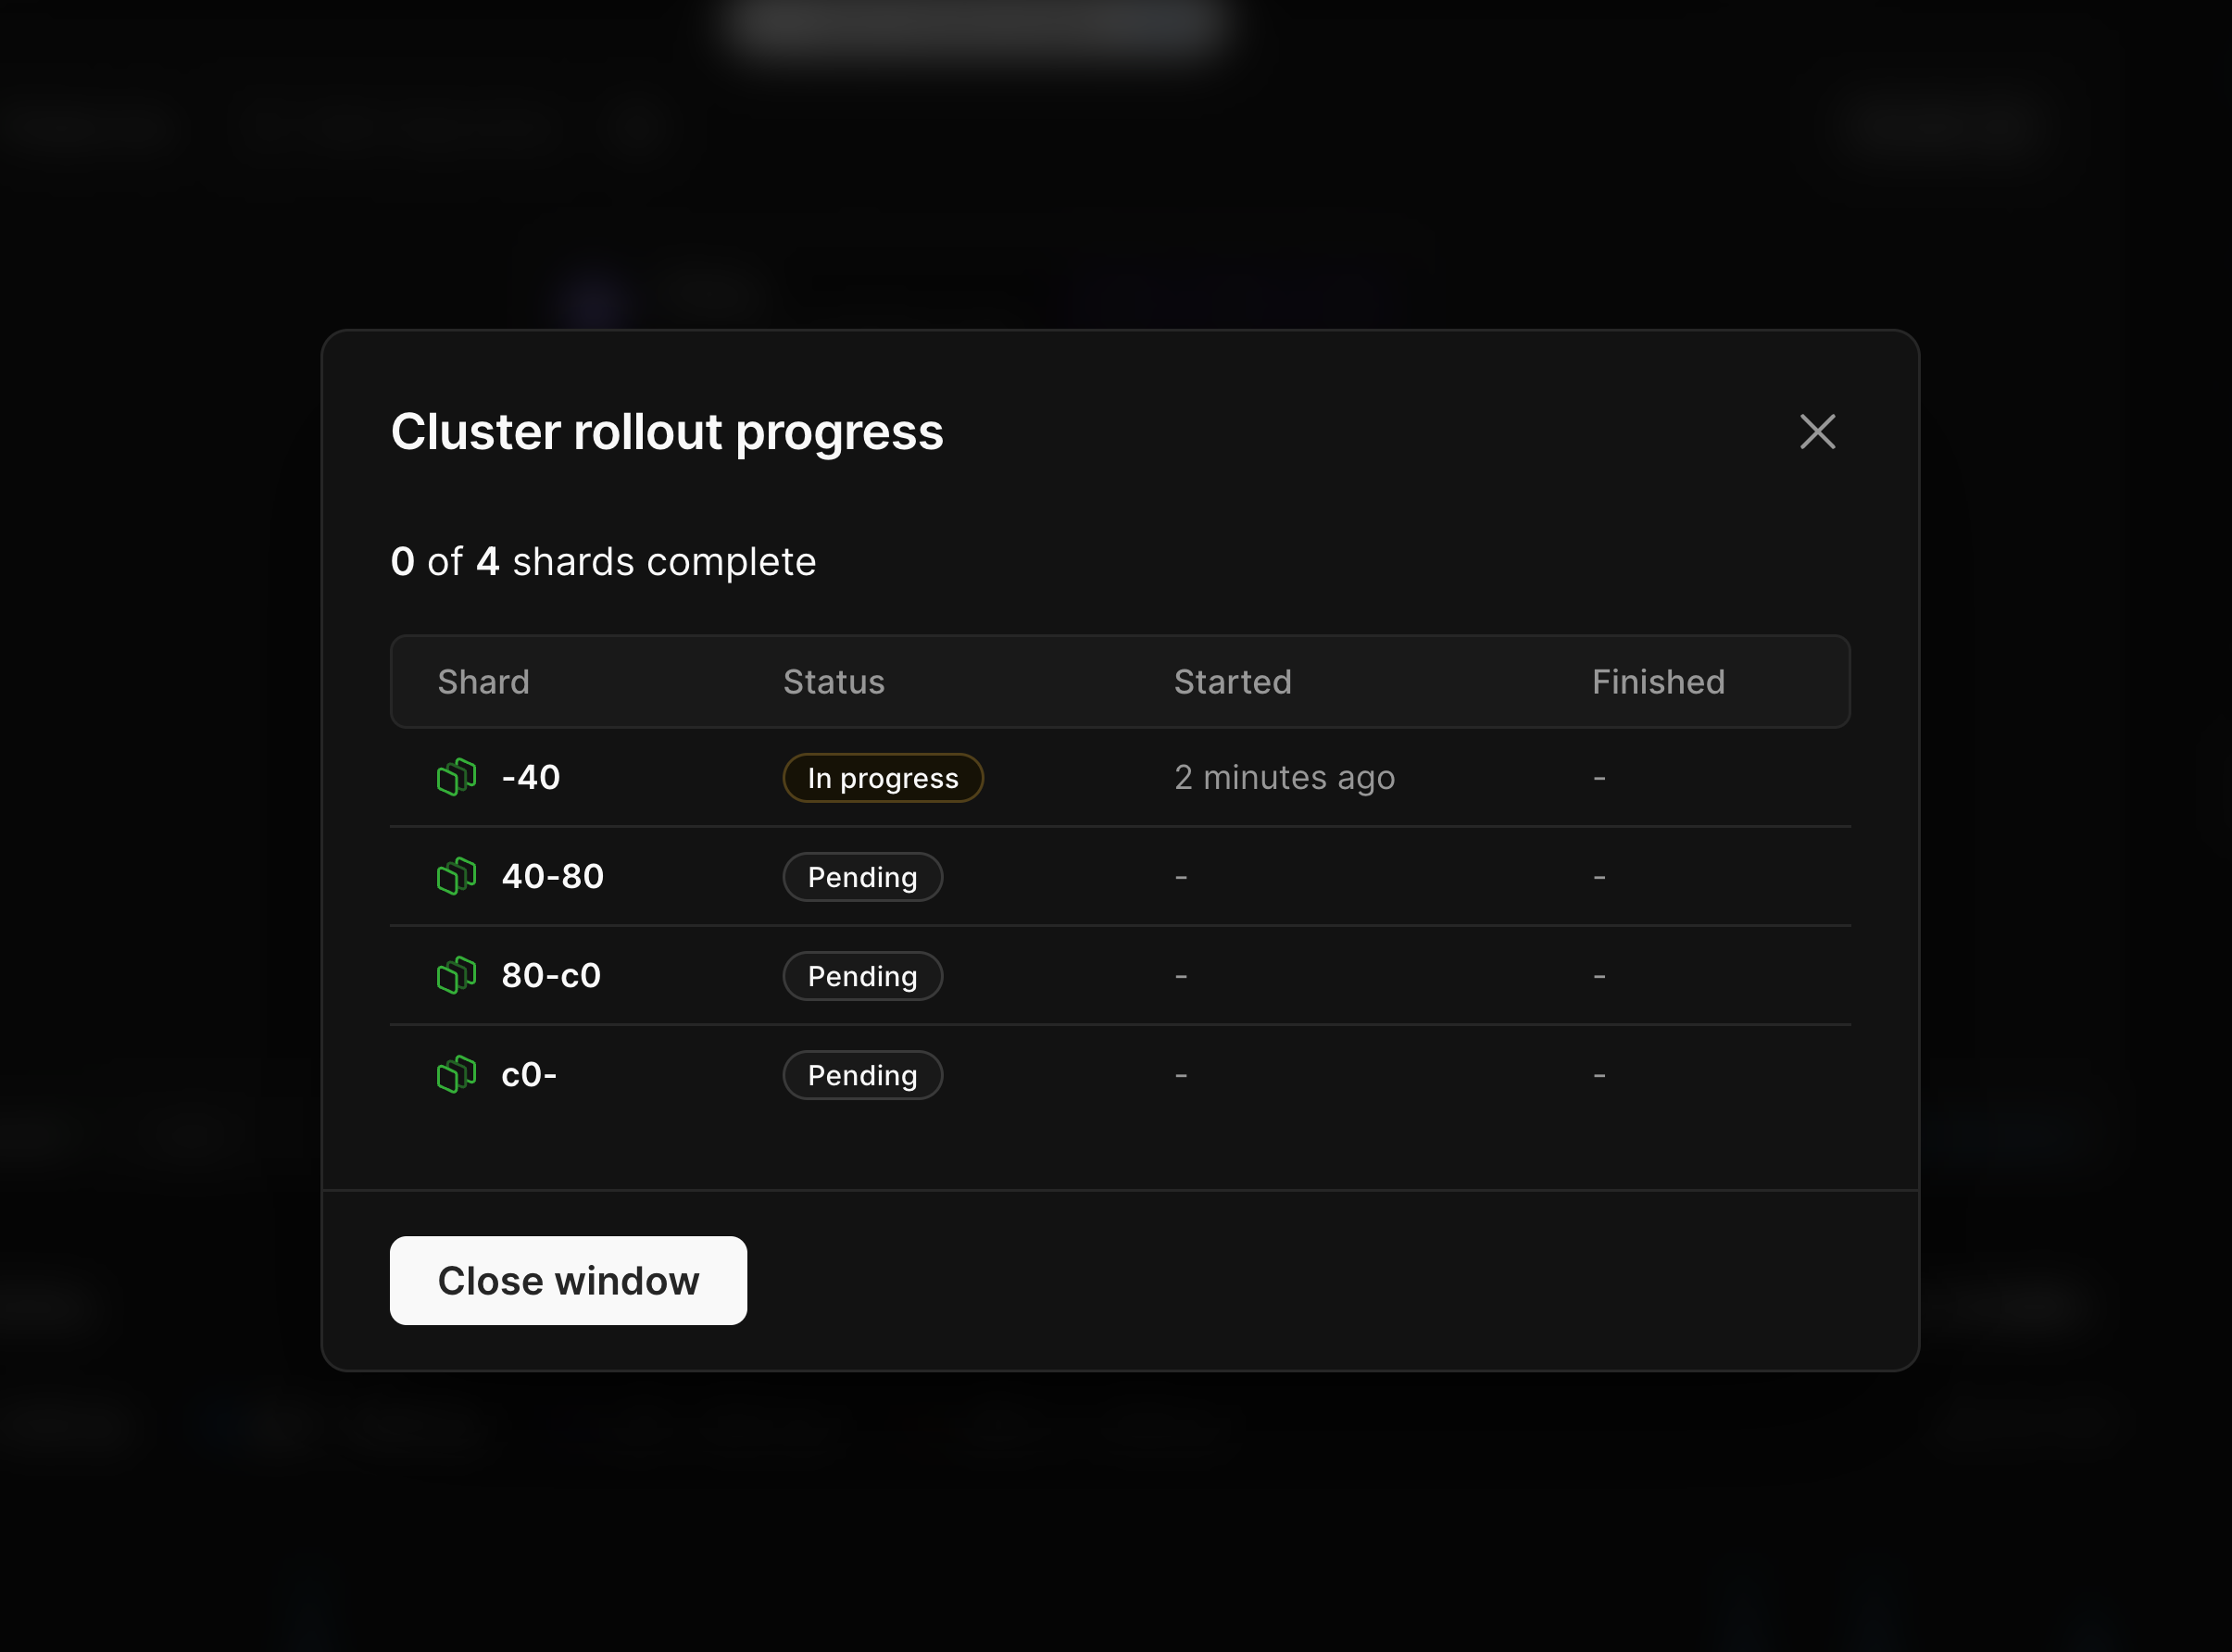Click the Pending badge for shard 80-c0
Image resolution: width=2232 pixels, height=1652 pixels.
coord(862,975)
